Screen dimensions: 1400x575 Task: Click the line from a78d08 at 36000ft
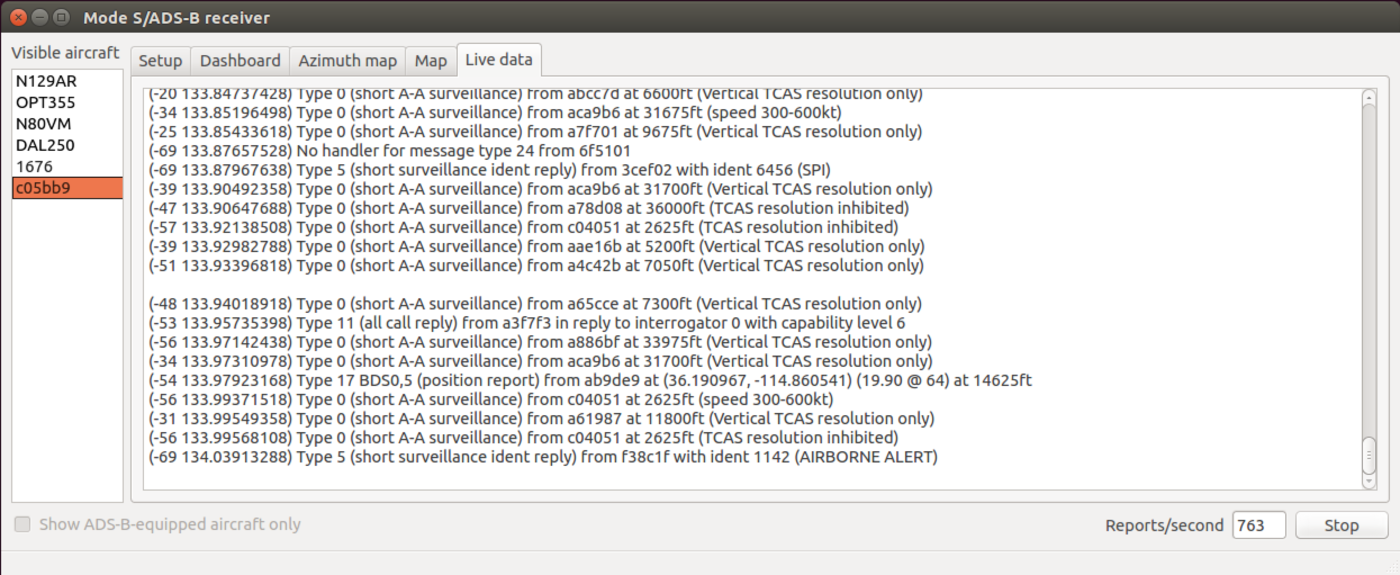click(x=528, y=208)
